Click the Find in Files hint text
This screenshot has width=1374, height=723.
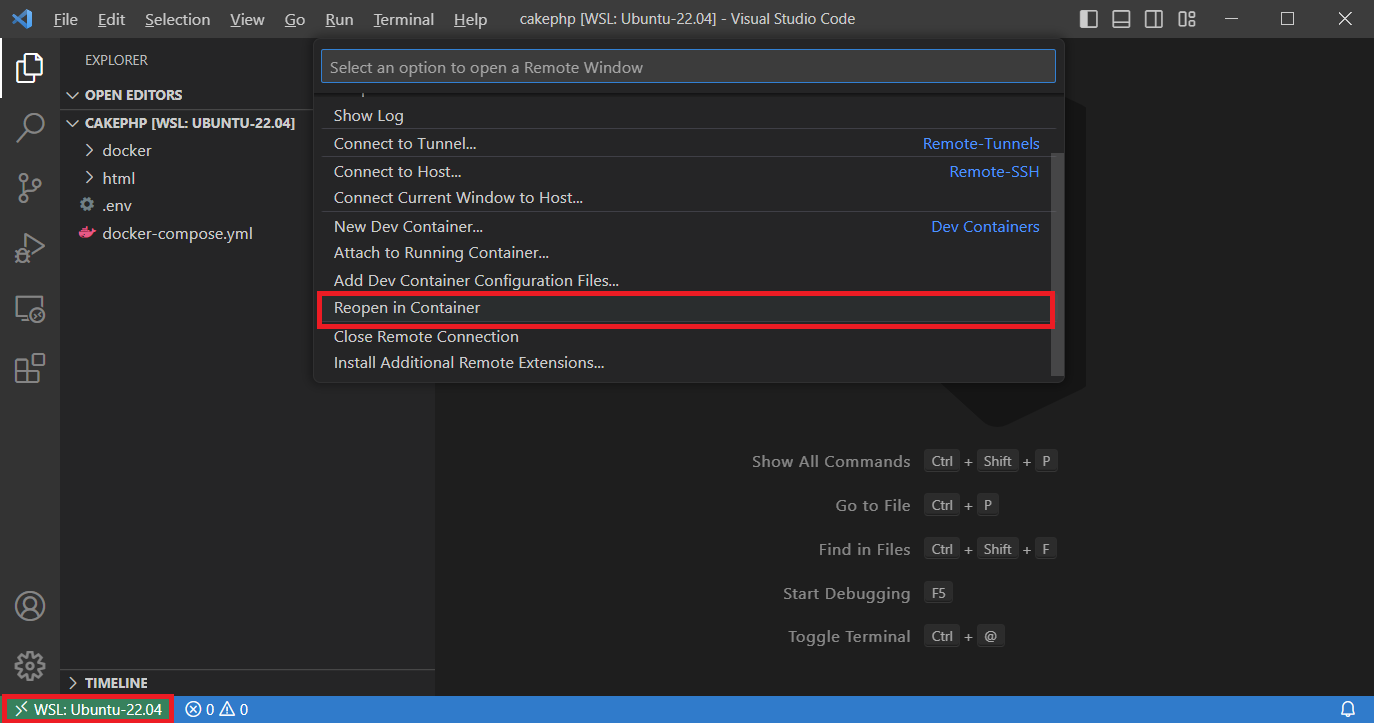click(x=864, y=549)
